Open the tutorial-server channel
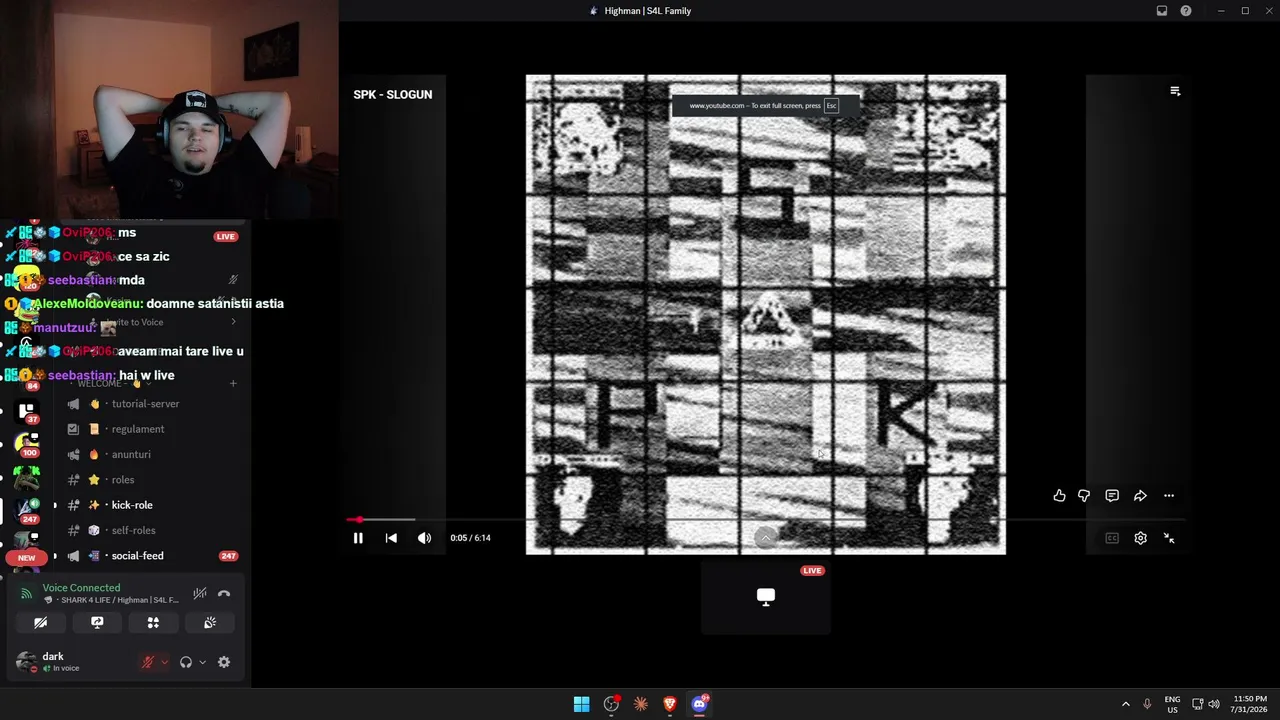 pyautogui.click(x=145, y=404)
